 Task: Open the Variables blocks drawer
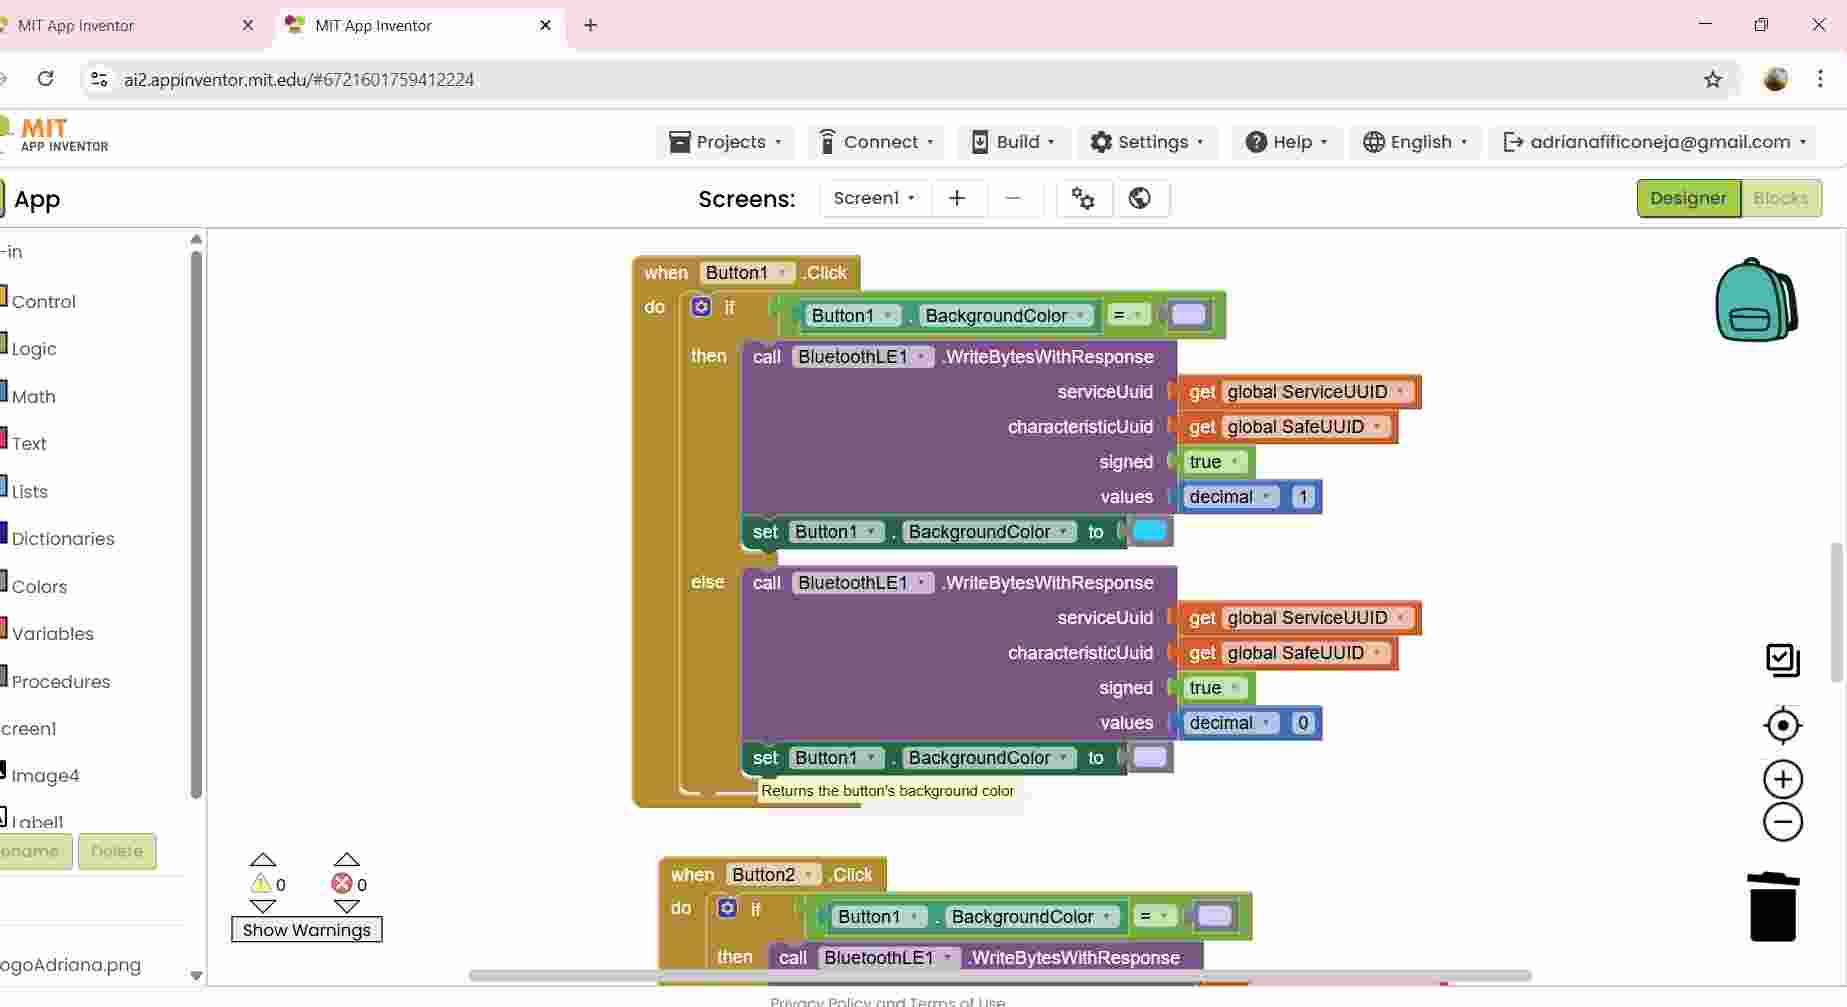pyautogui.click(x=52, y=634)
